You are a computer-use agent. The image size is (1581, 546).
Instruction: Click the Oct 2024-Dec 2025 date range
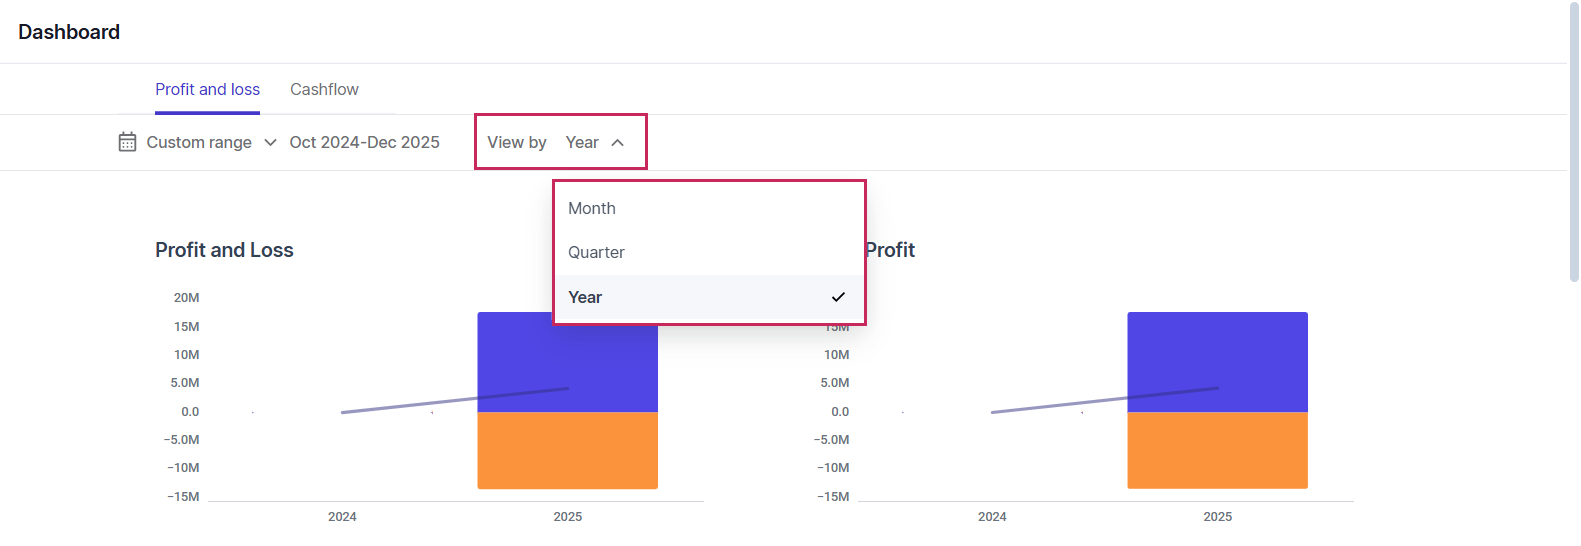364,142
